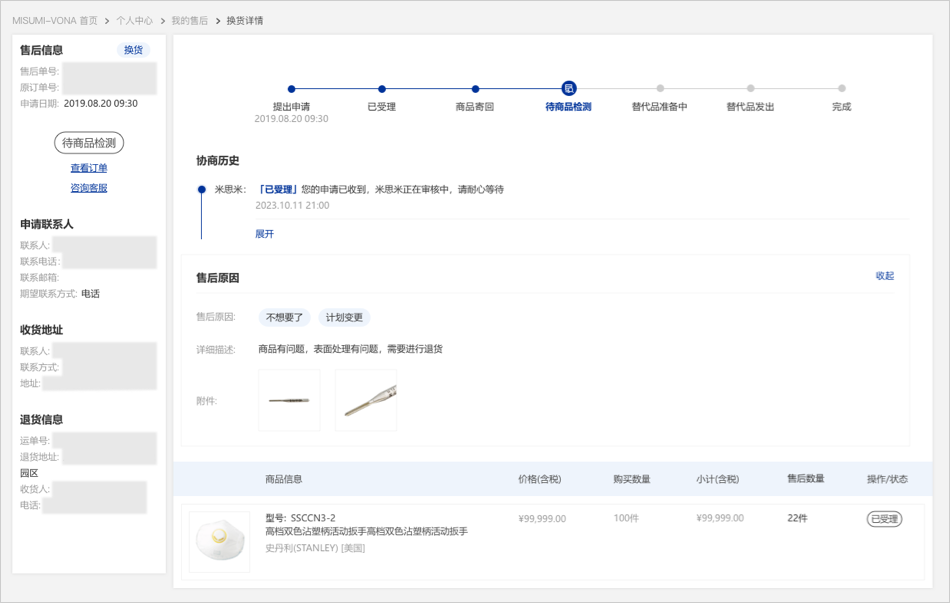Click the 已受理 status badge in product row
Screen dimensions: 950x603
[884, 519]
